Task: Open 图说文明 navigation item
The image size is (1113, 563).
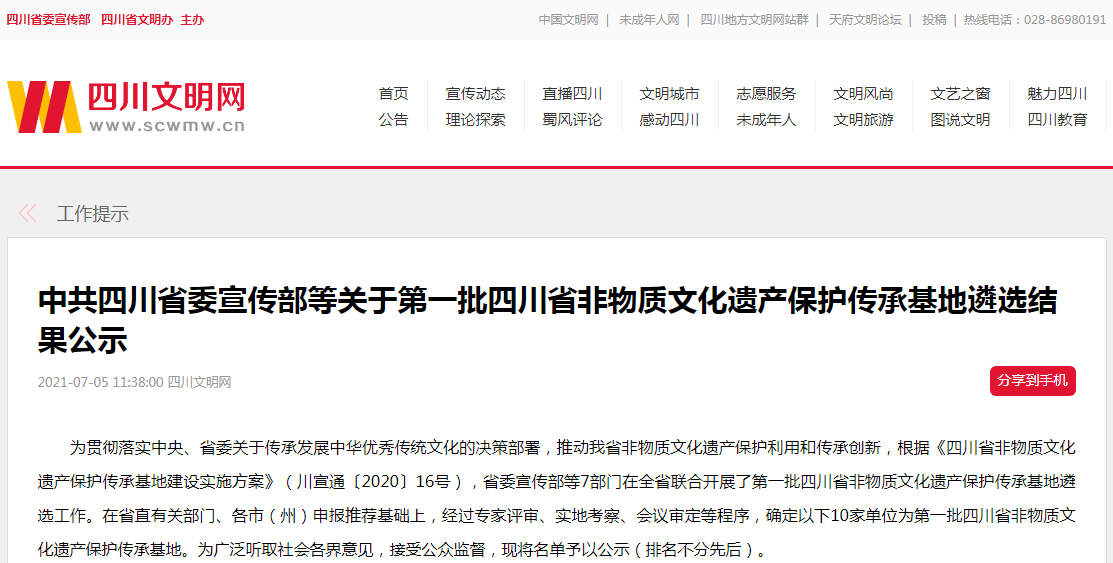Action: tap(960, 120)
